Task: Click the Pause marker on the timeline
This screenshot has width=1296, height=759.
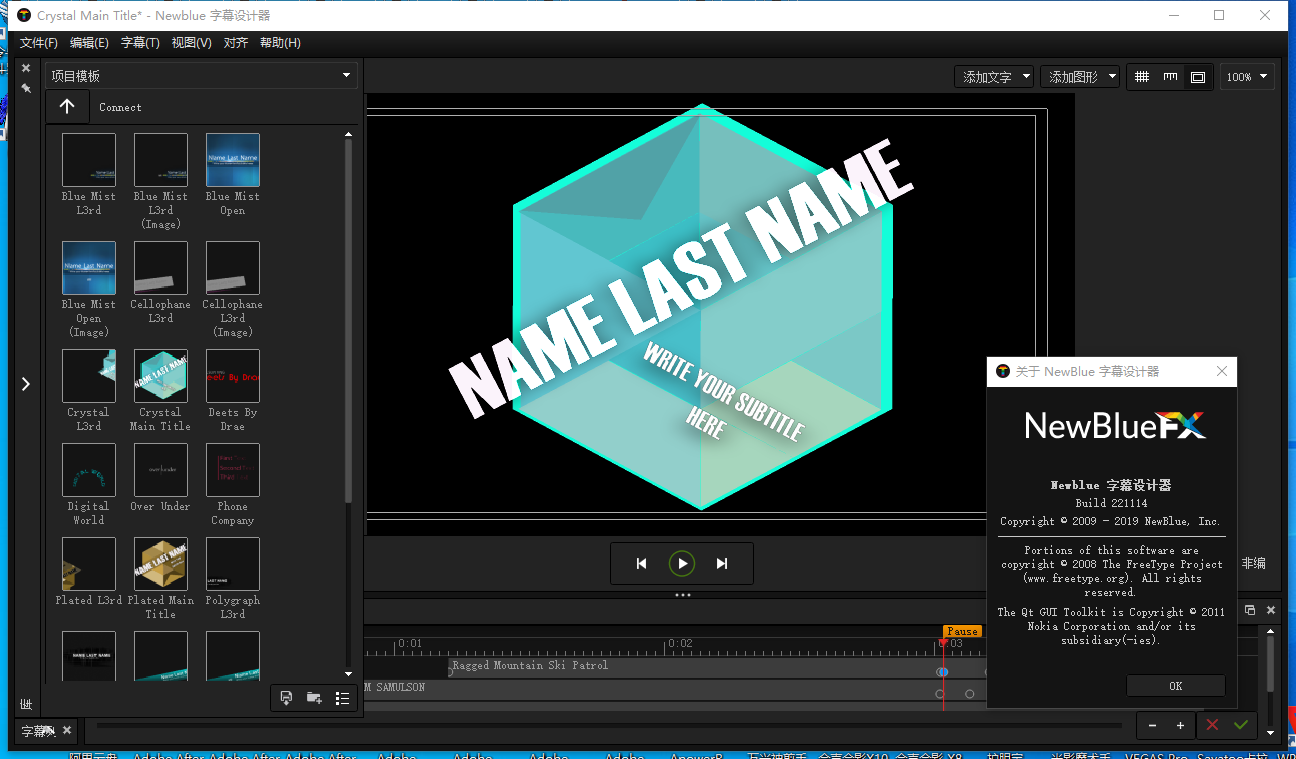Action: [x=962, y=632]
